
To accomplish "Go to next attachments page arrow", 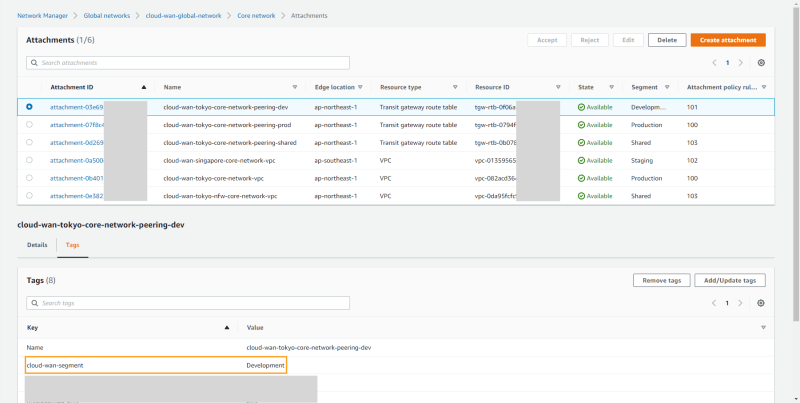I will pos(741,63).
